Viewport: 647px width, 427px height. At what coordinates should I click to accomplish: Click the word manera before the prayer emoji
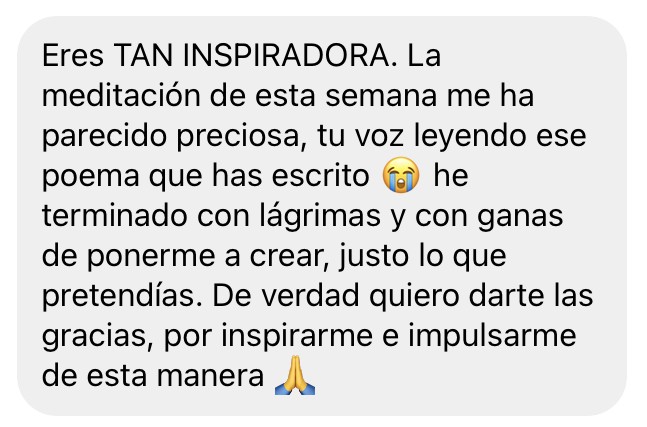[x=210, y=376]
